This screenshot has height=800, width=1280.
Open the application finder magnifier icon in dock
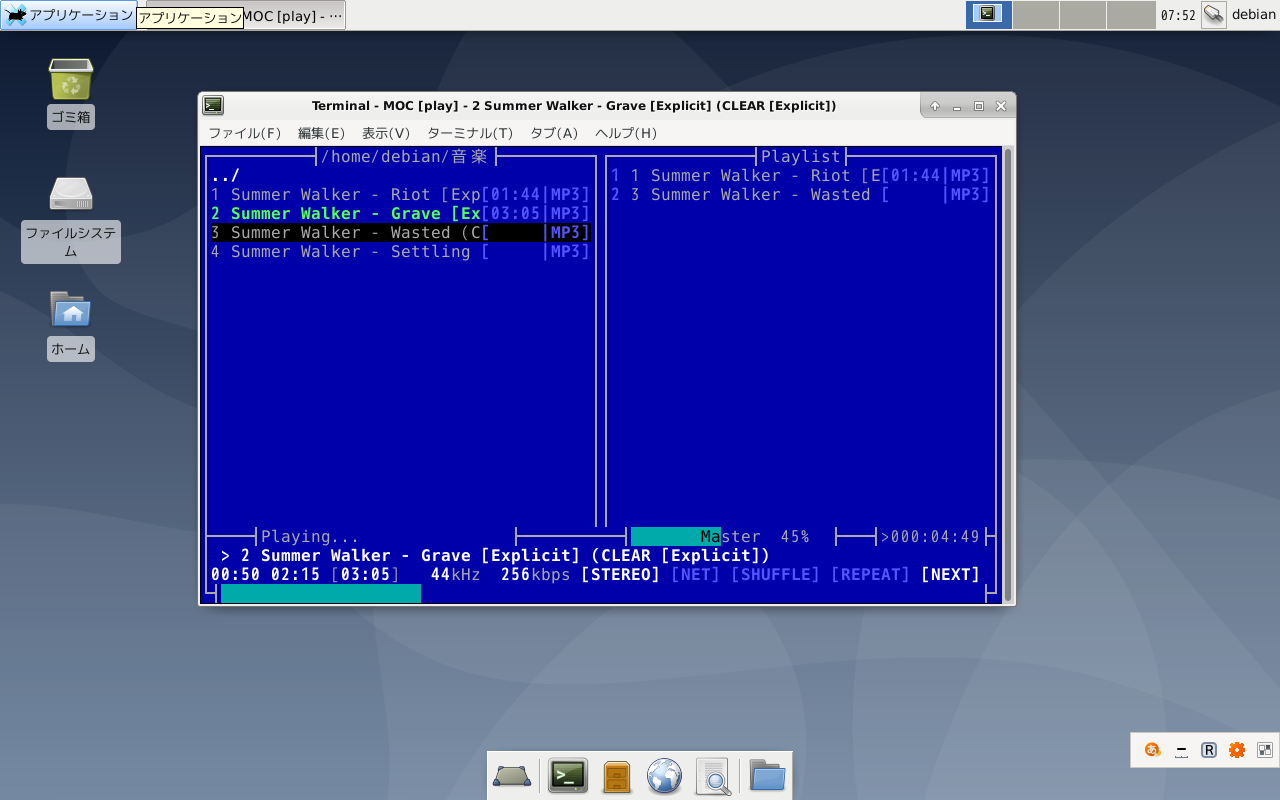tap(713, 776)
